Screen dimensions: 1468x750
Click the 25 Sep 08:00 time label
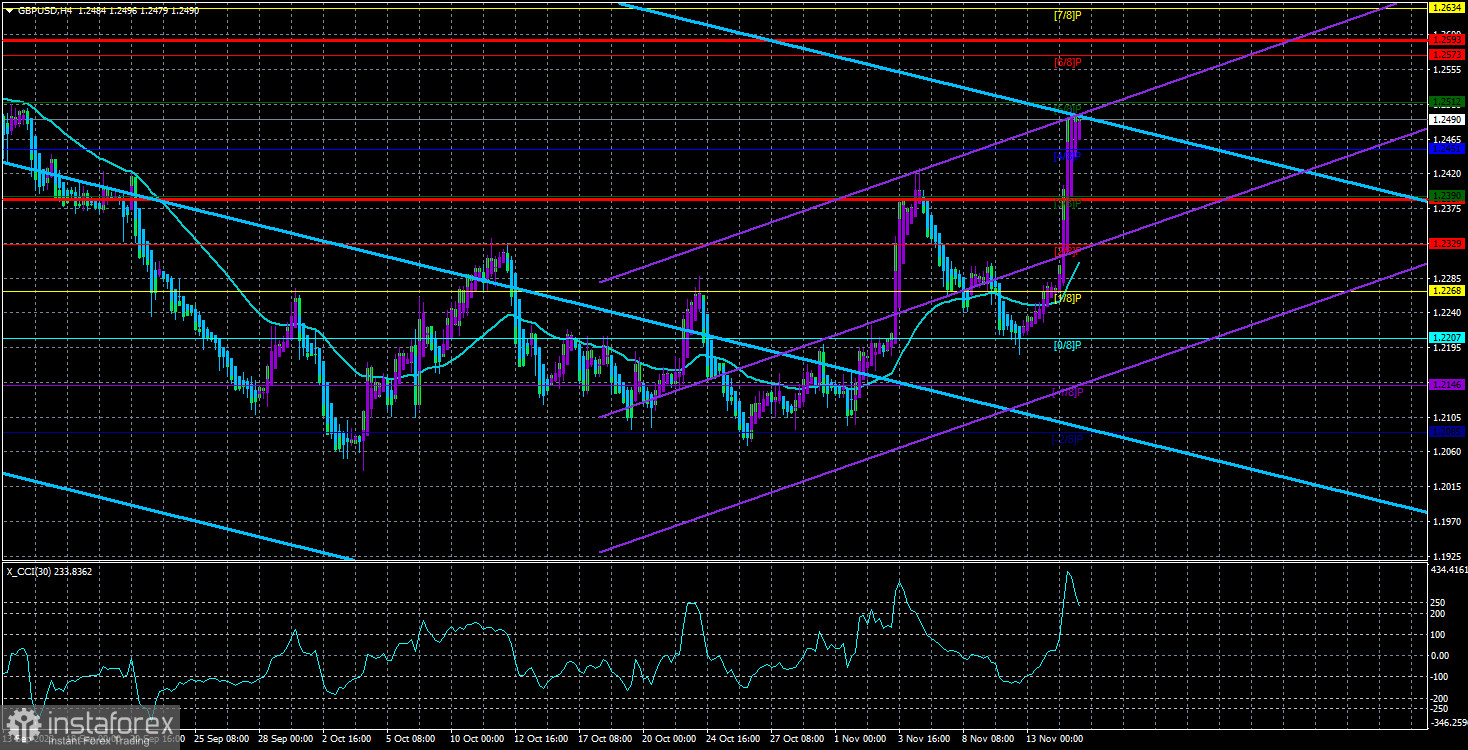[x=222, y=740]
